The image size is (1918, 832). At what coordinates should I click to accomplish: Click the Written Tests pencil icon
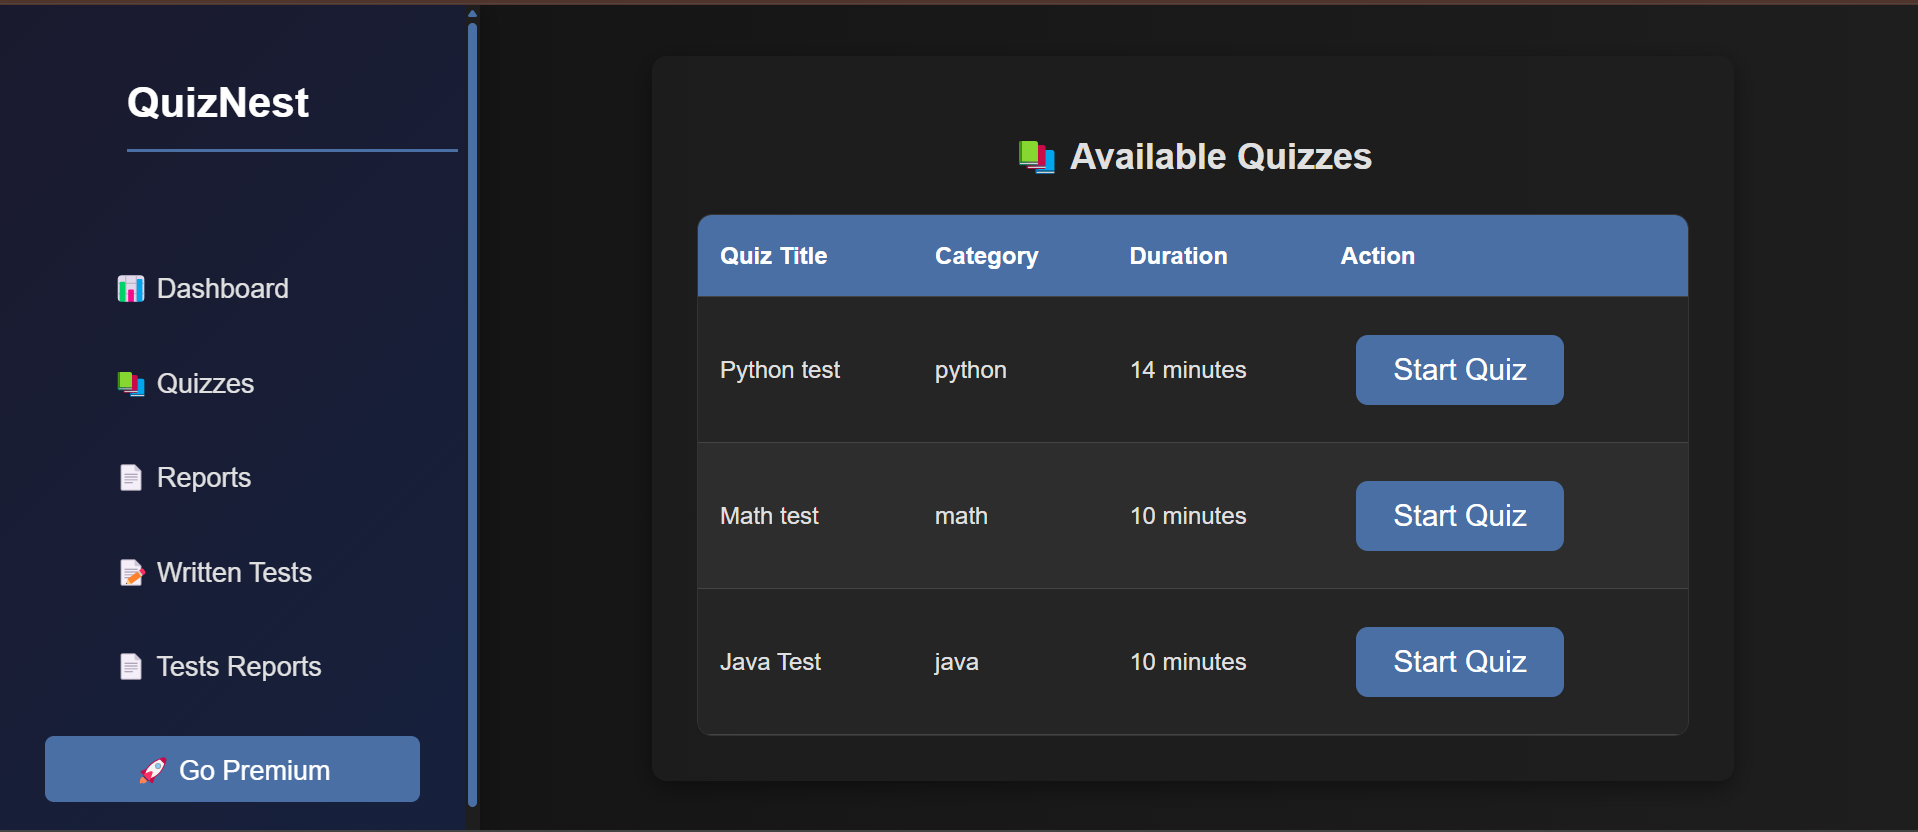131,573
